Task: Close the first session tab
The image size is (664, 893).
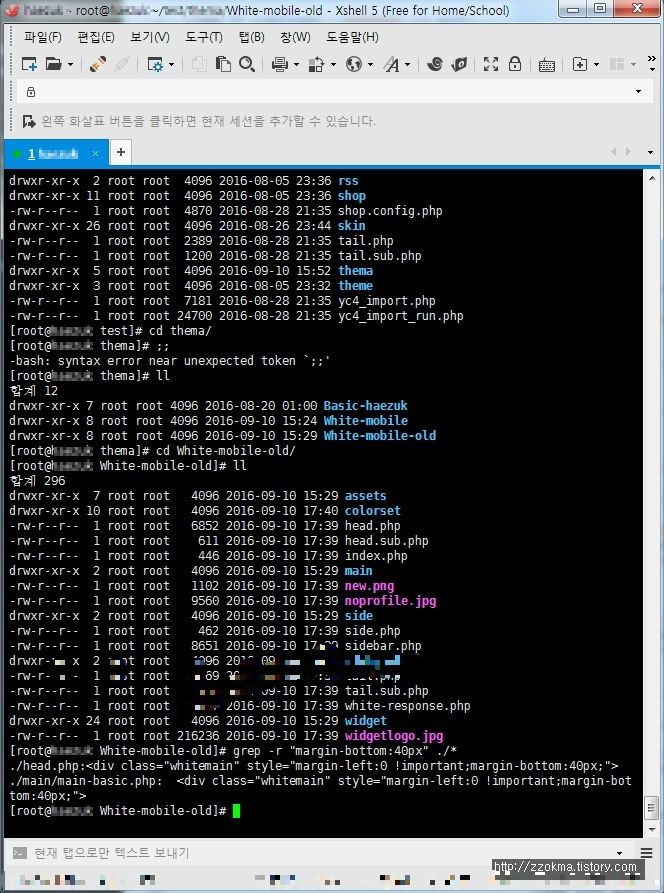Action: point(95,153)
